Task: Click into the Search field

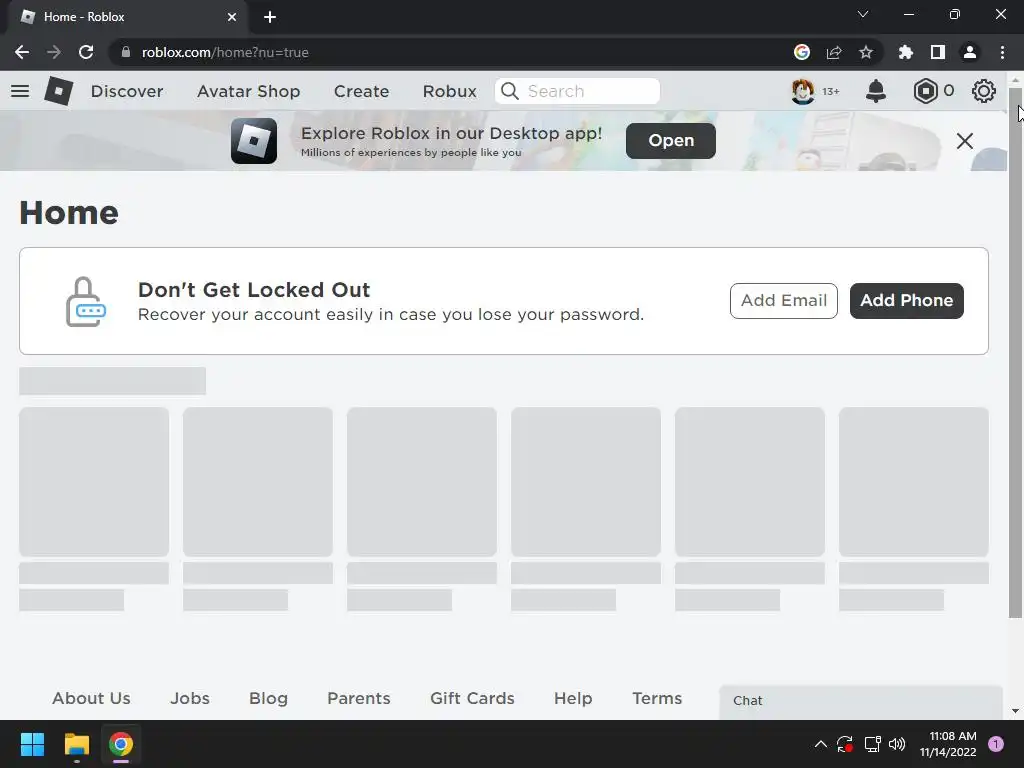Action: point(577,91)
